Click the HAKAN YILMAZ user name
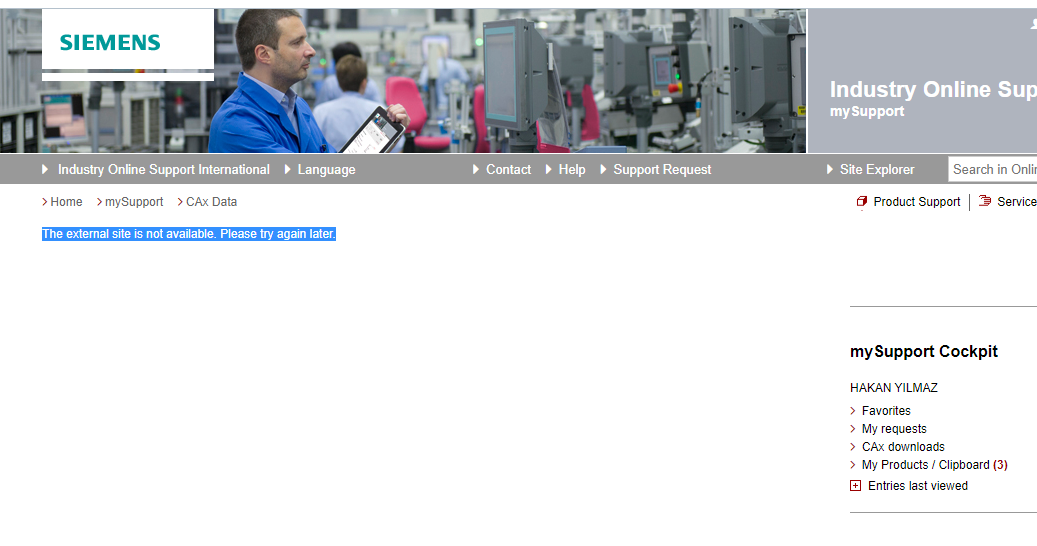The width and height of the screenshot is (1037, 546). (x=893, y=388)
